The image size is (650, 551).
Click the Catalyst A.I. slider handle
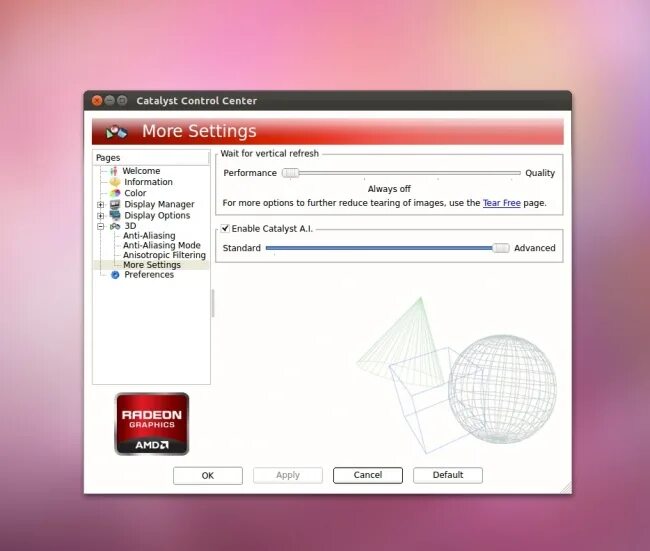coord(501,248)
